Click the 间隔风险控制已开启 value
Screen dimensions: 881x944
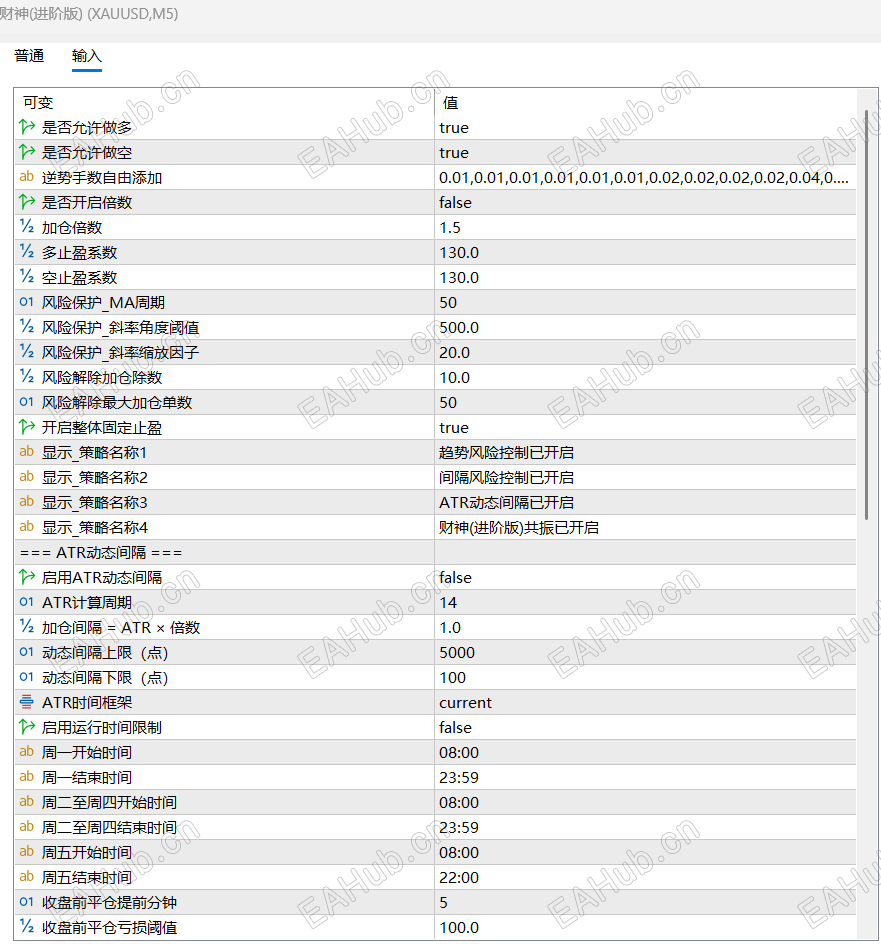506,477
